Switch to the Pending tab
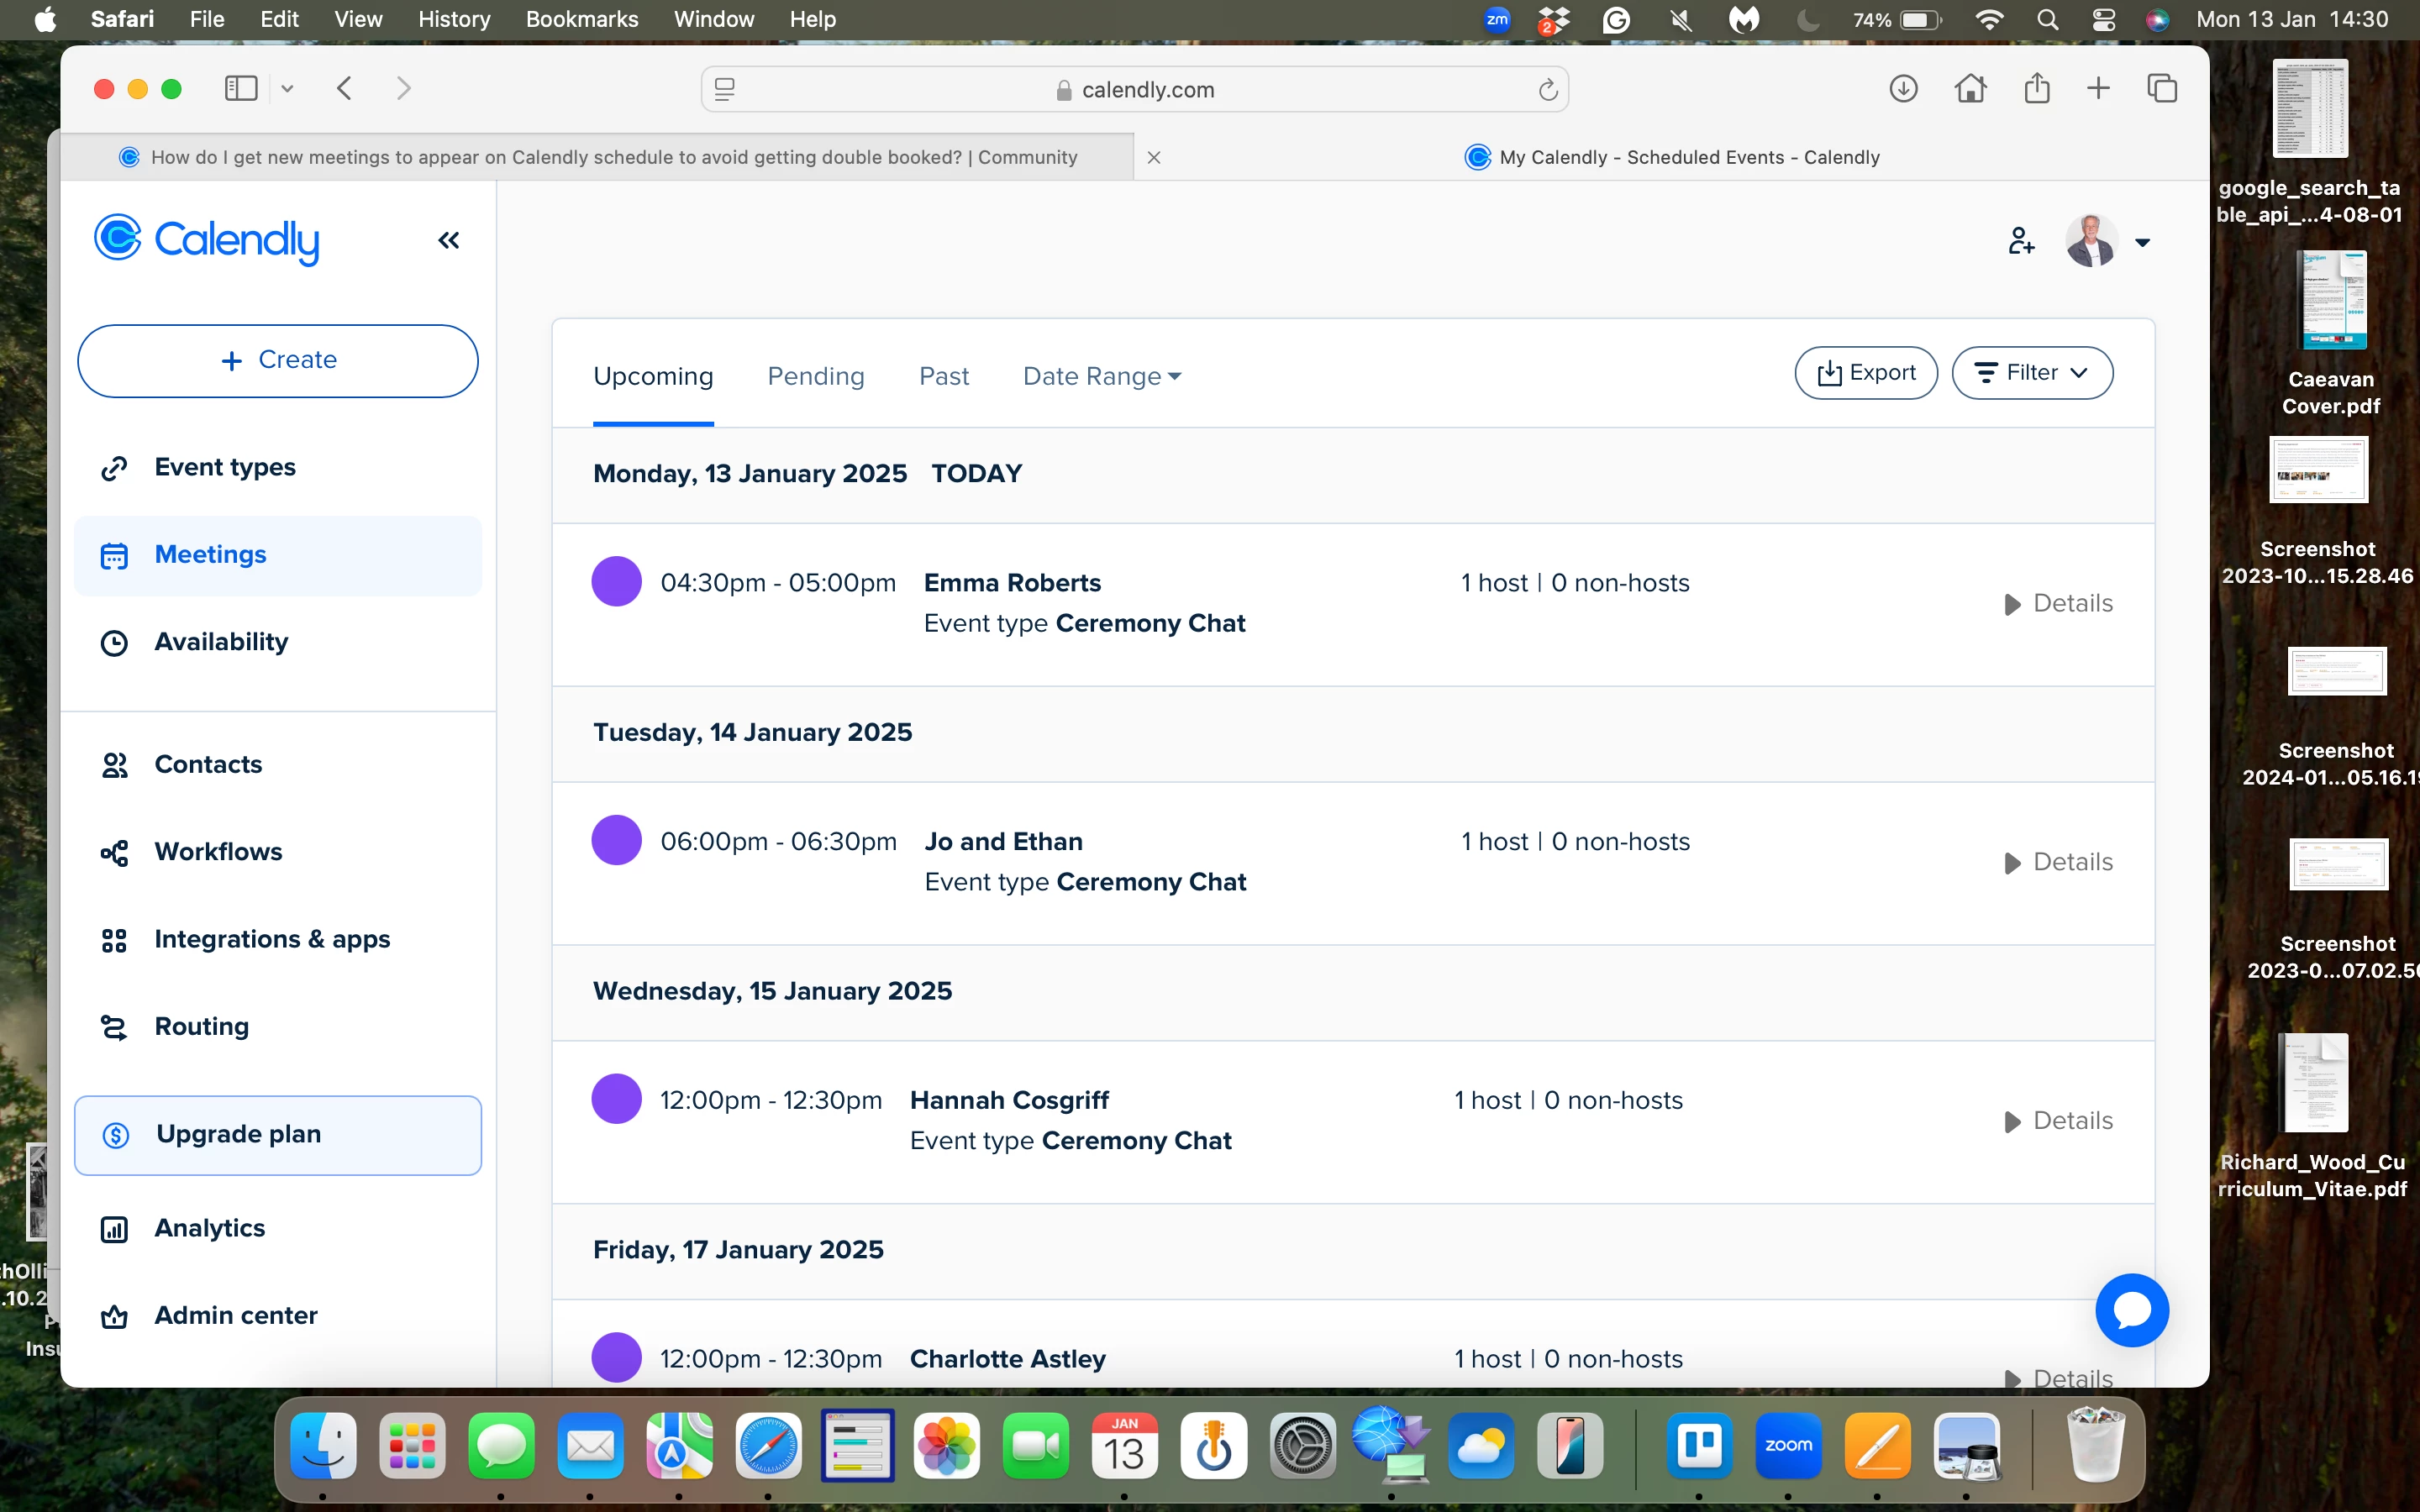The height and width of the screenshot is (1512, 2420). [x=815, y=376]
